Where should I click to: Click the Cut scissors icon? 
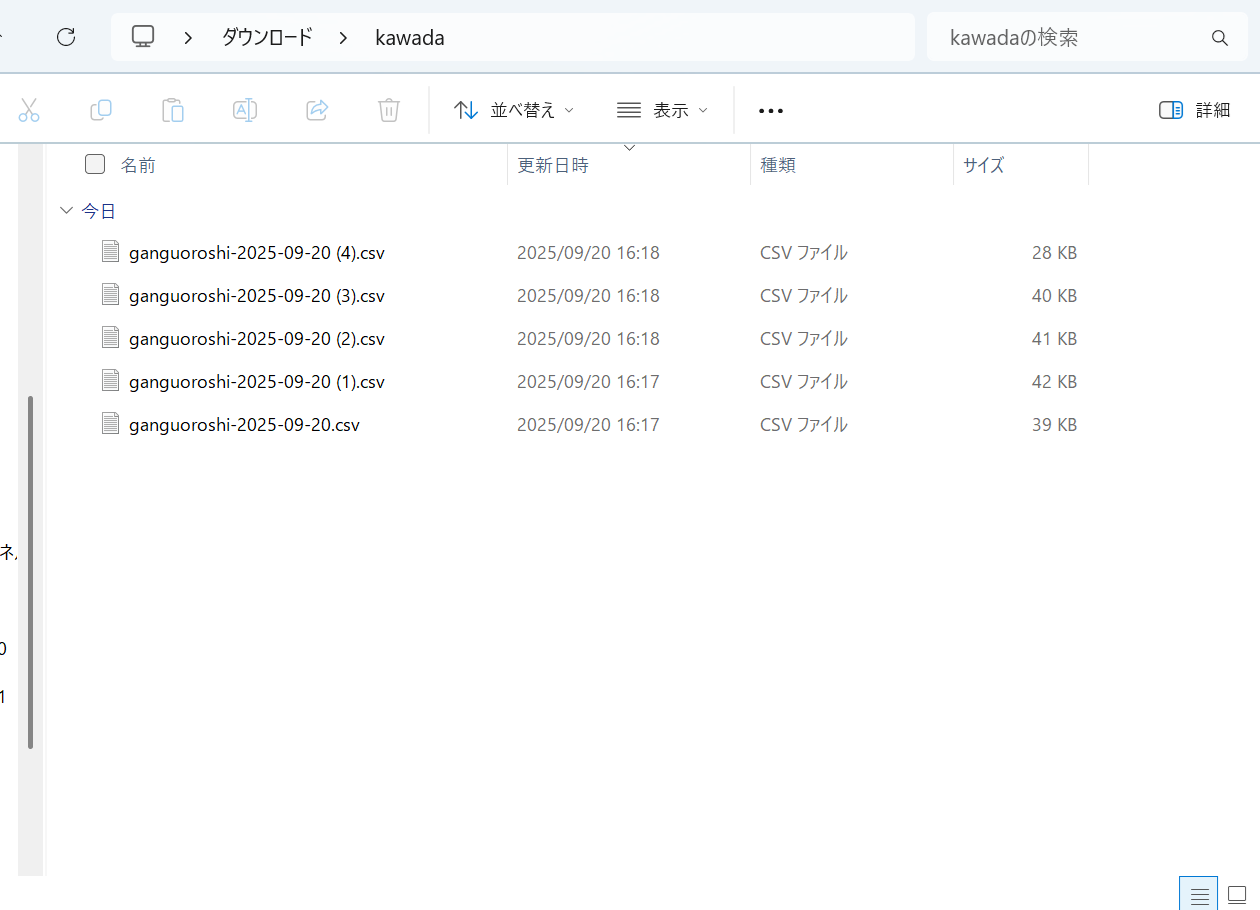[x=29, y=110]
